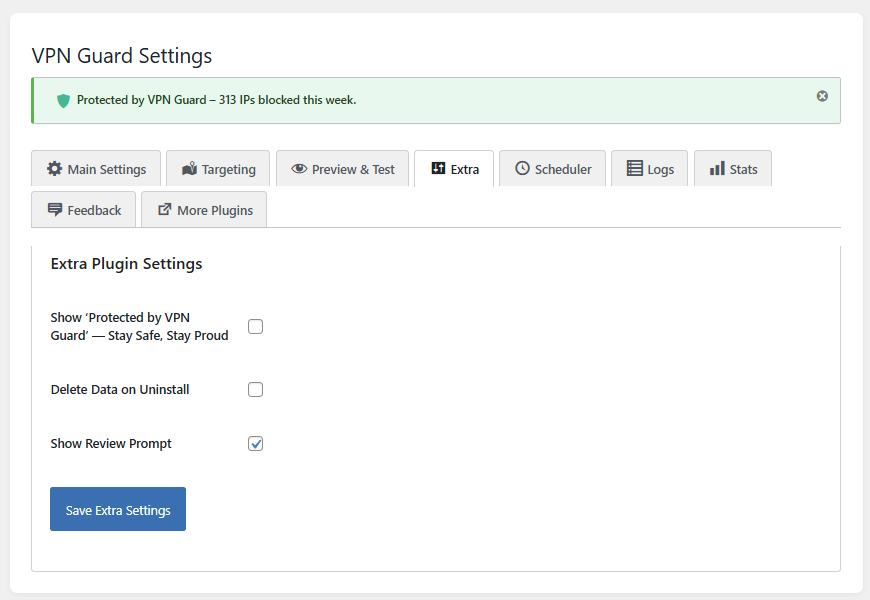This screenshot has width=870, height=600.
Task: Select the Extra tab
Action: pos(454,169)
